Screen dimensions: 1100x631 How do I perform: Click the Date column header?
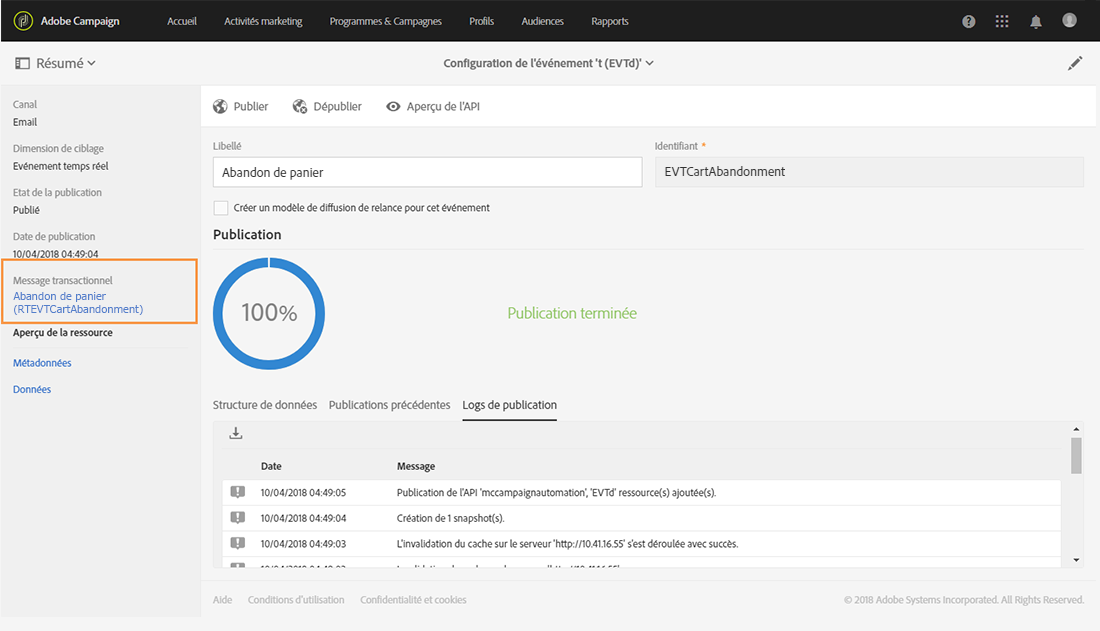(x=271, y=466)
